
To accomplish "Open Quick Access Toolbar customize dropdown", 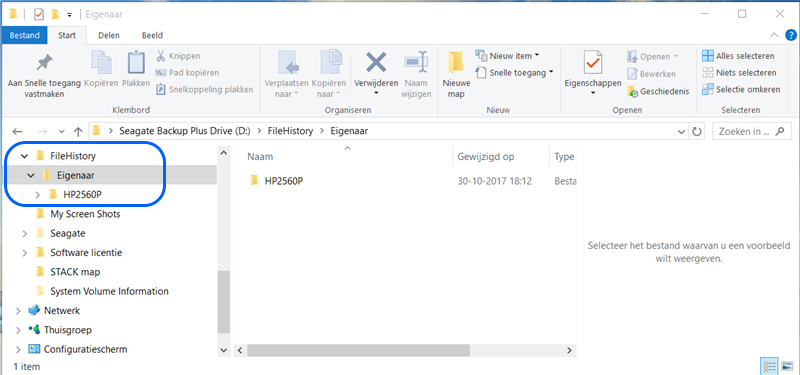I will 70,14.
